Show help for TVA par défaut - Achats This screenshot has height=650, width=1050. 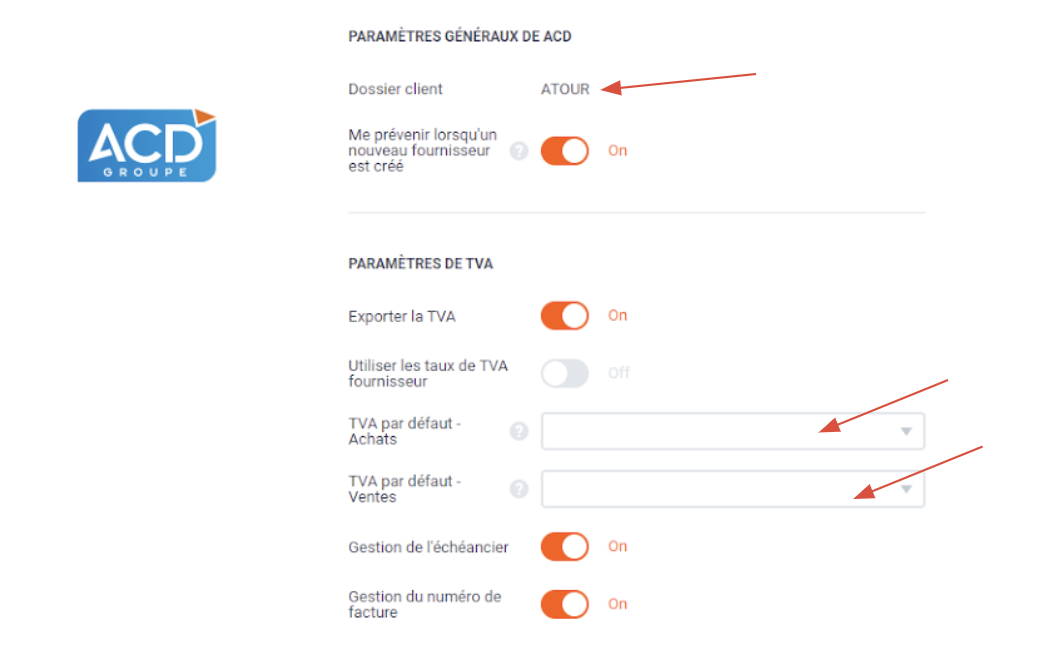pos(519,431)
